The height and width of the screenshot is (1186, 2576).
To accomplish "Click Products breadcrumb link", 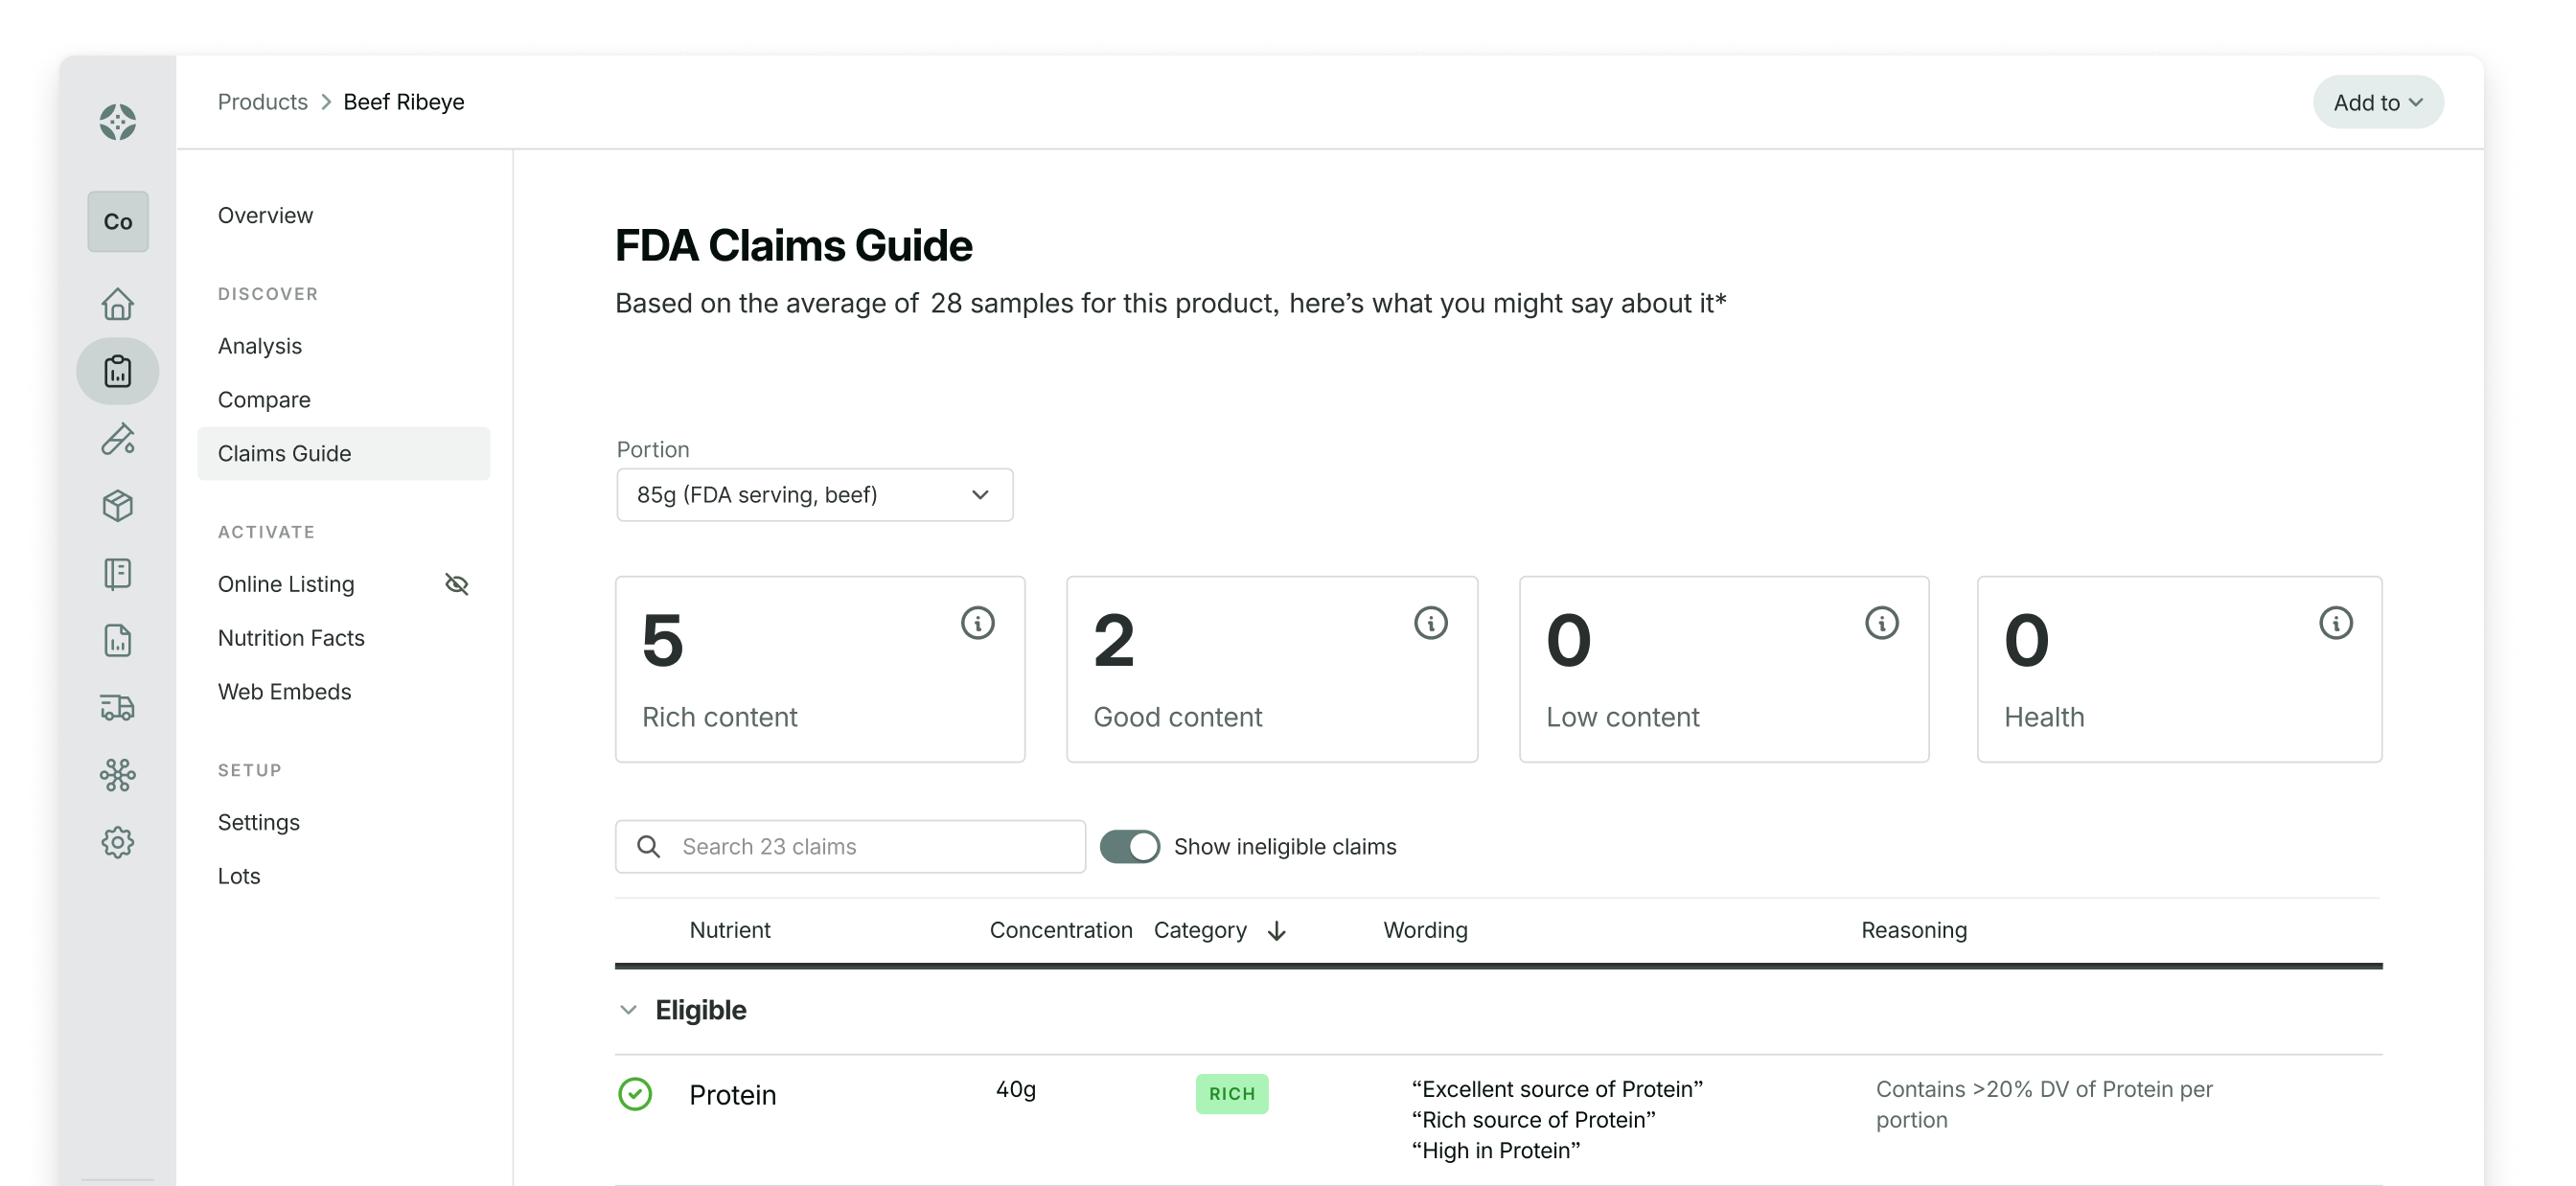I will coord(263,102).
